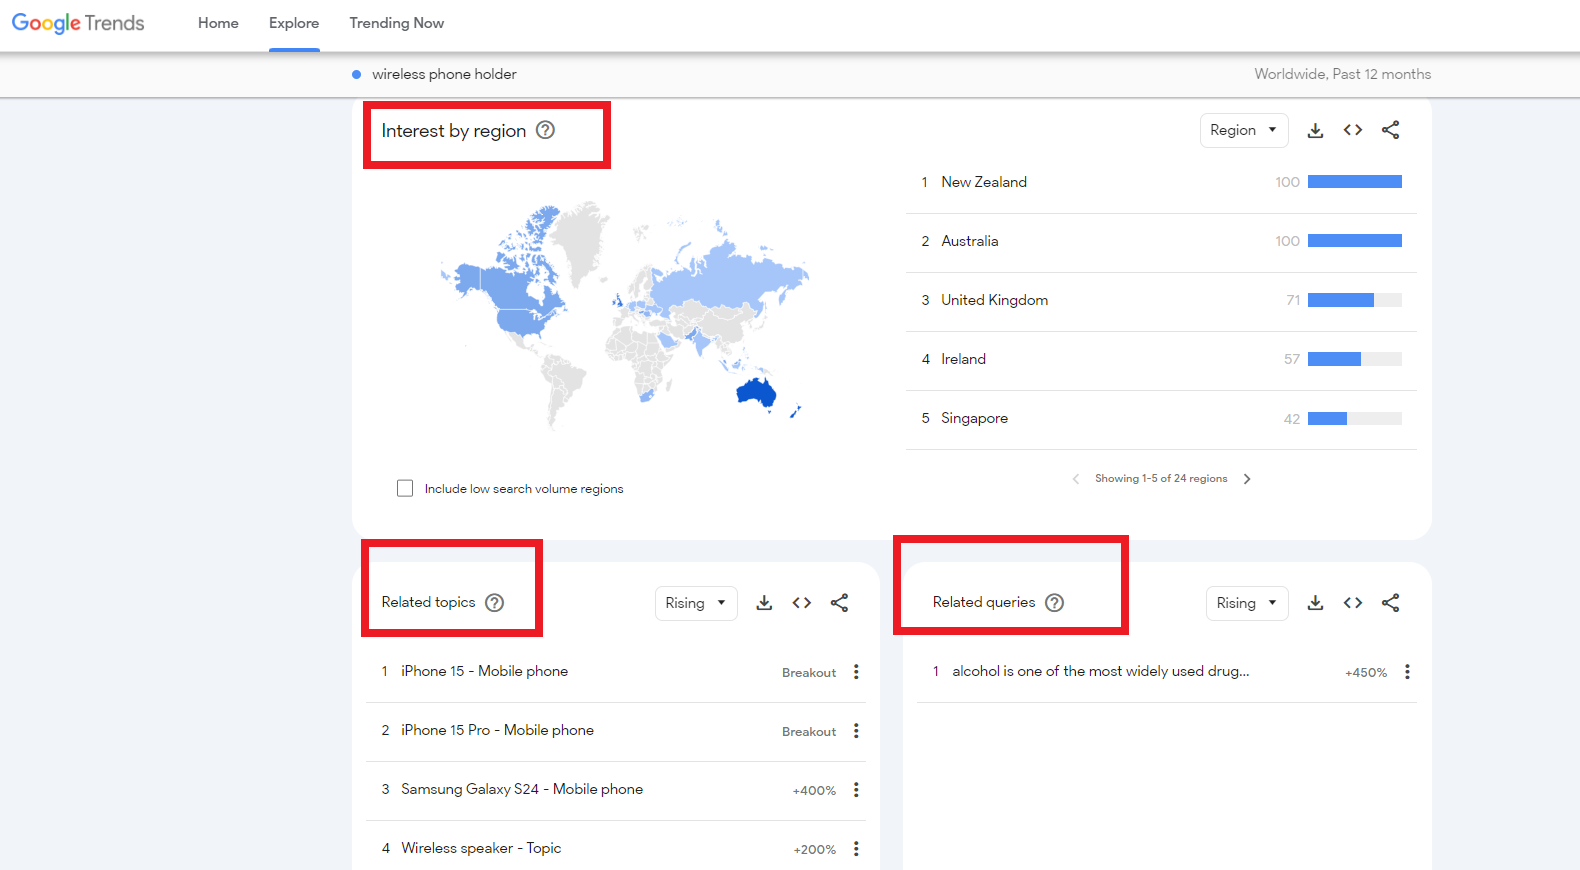Viewport: 1580px width, 870px height.
Task: Select the Explore tab
Action: pos(294,23)
